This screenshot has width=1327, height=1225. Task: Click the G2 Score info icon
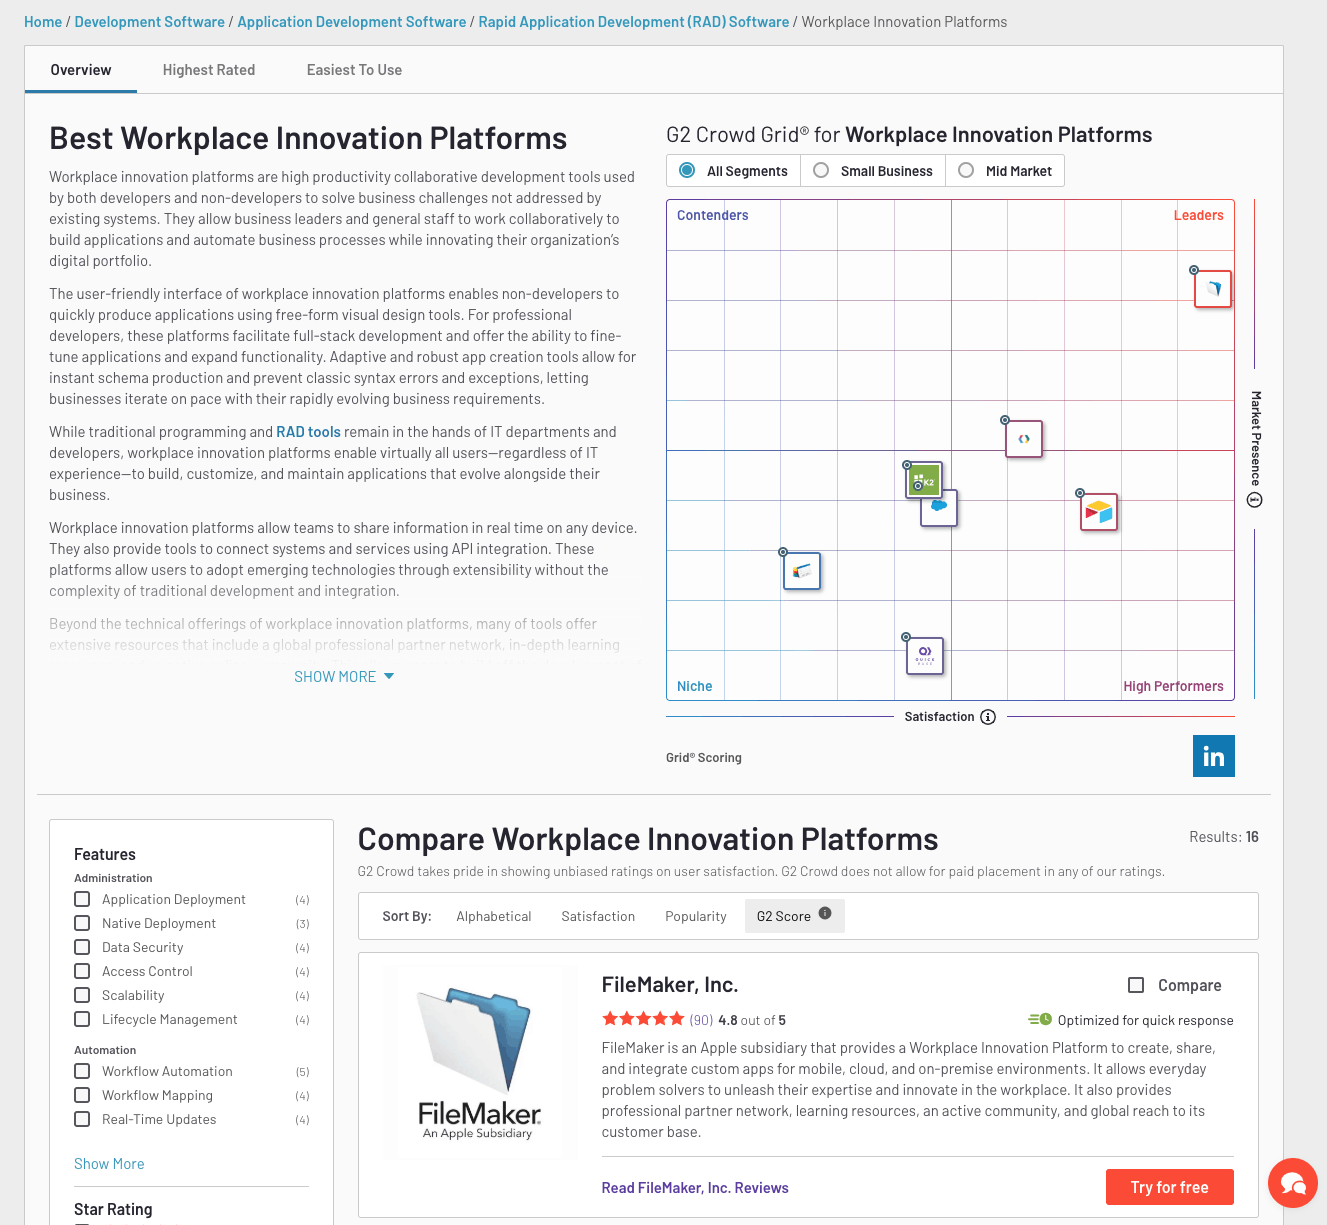(825, 913)
